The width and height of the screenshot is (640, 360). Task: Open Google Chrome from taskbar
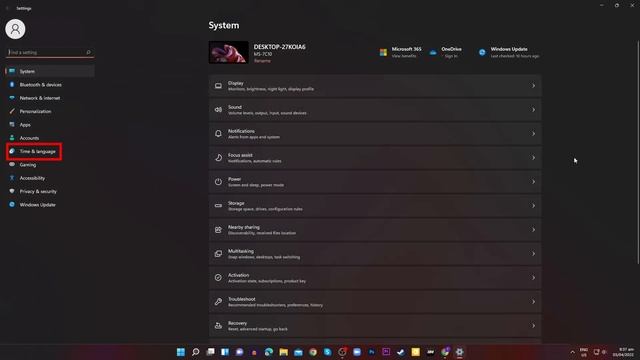click(x=313, y=352)
